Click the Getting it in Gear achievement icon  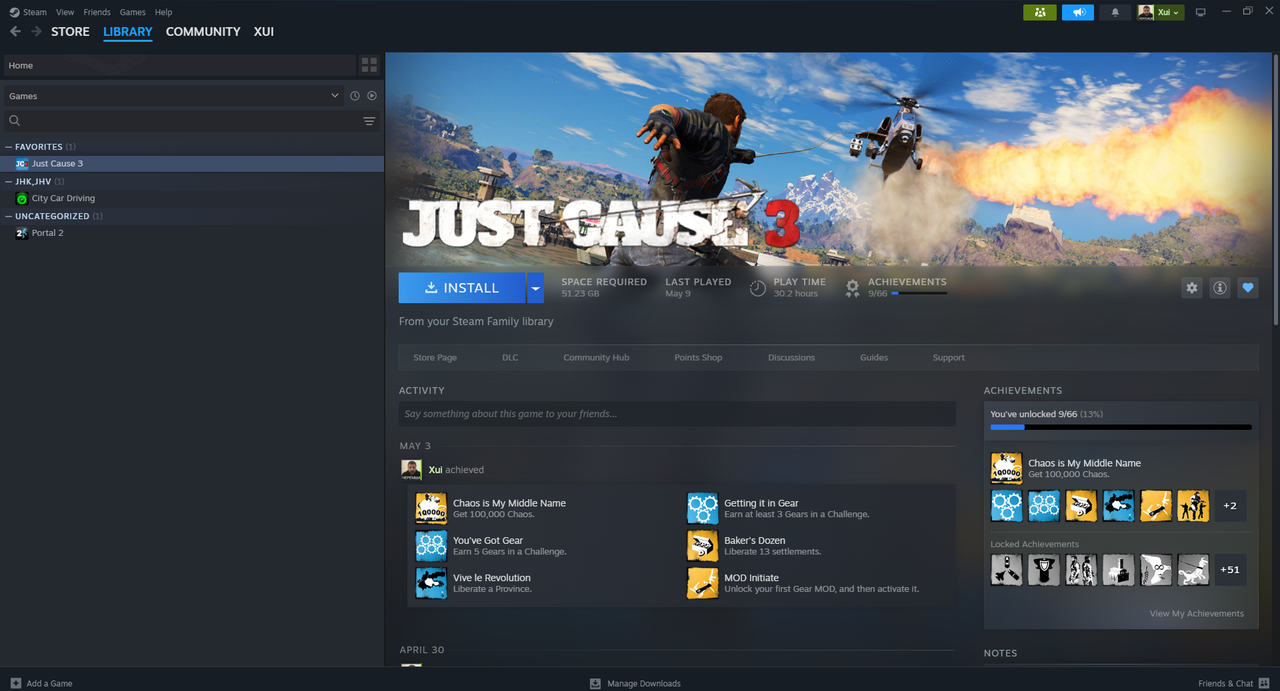click(x=702, y=508)
